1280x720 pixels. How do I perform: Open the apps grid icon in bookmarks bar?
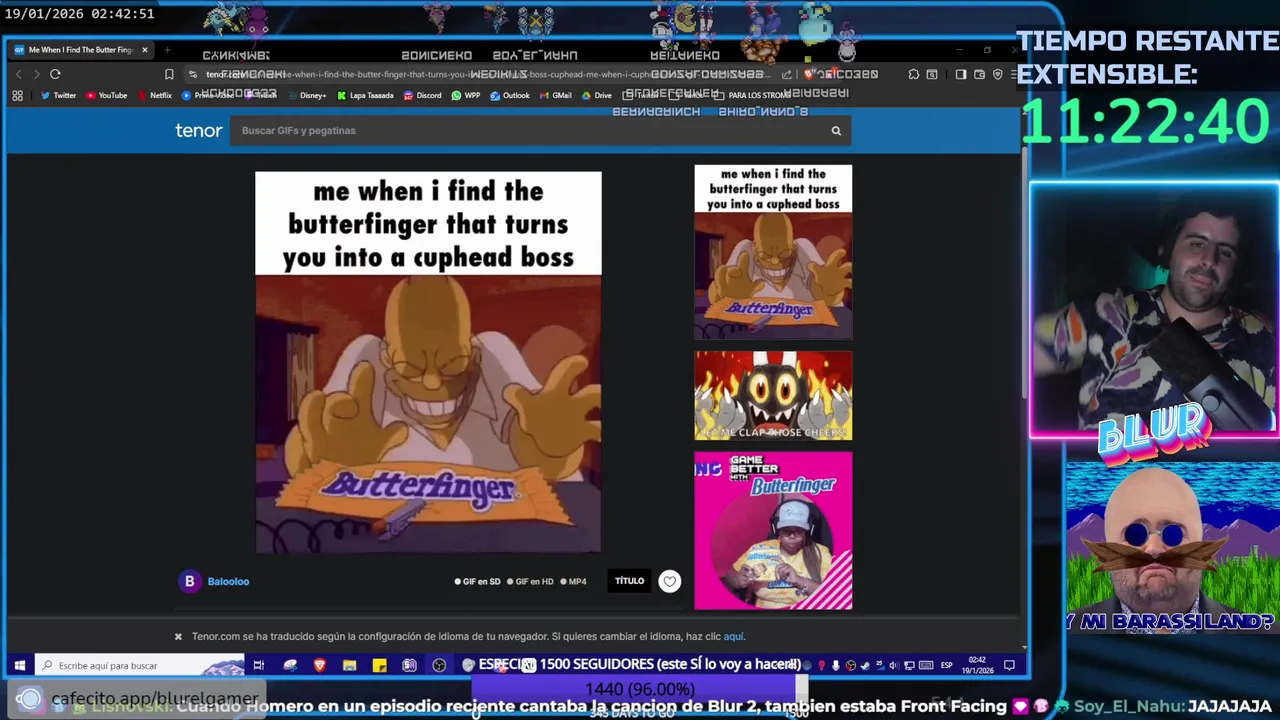coord(17,96)
